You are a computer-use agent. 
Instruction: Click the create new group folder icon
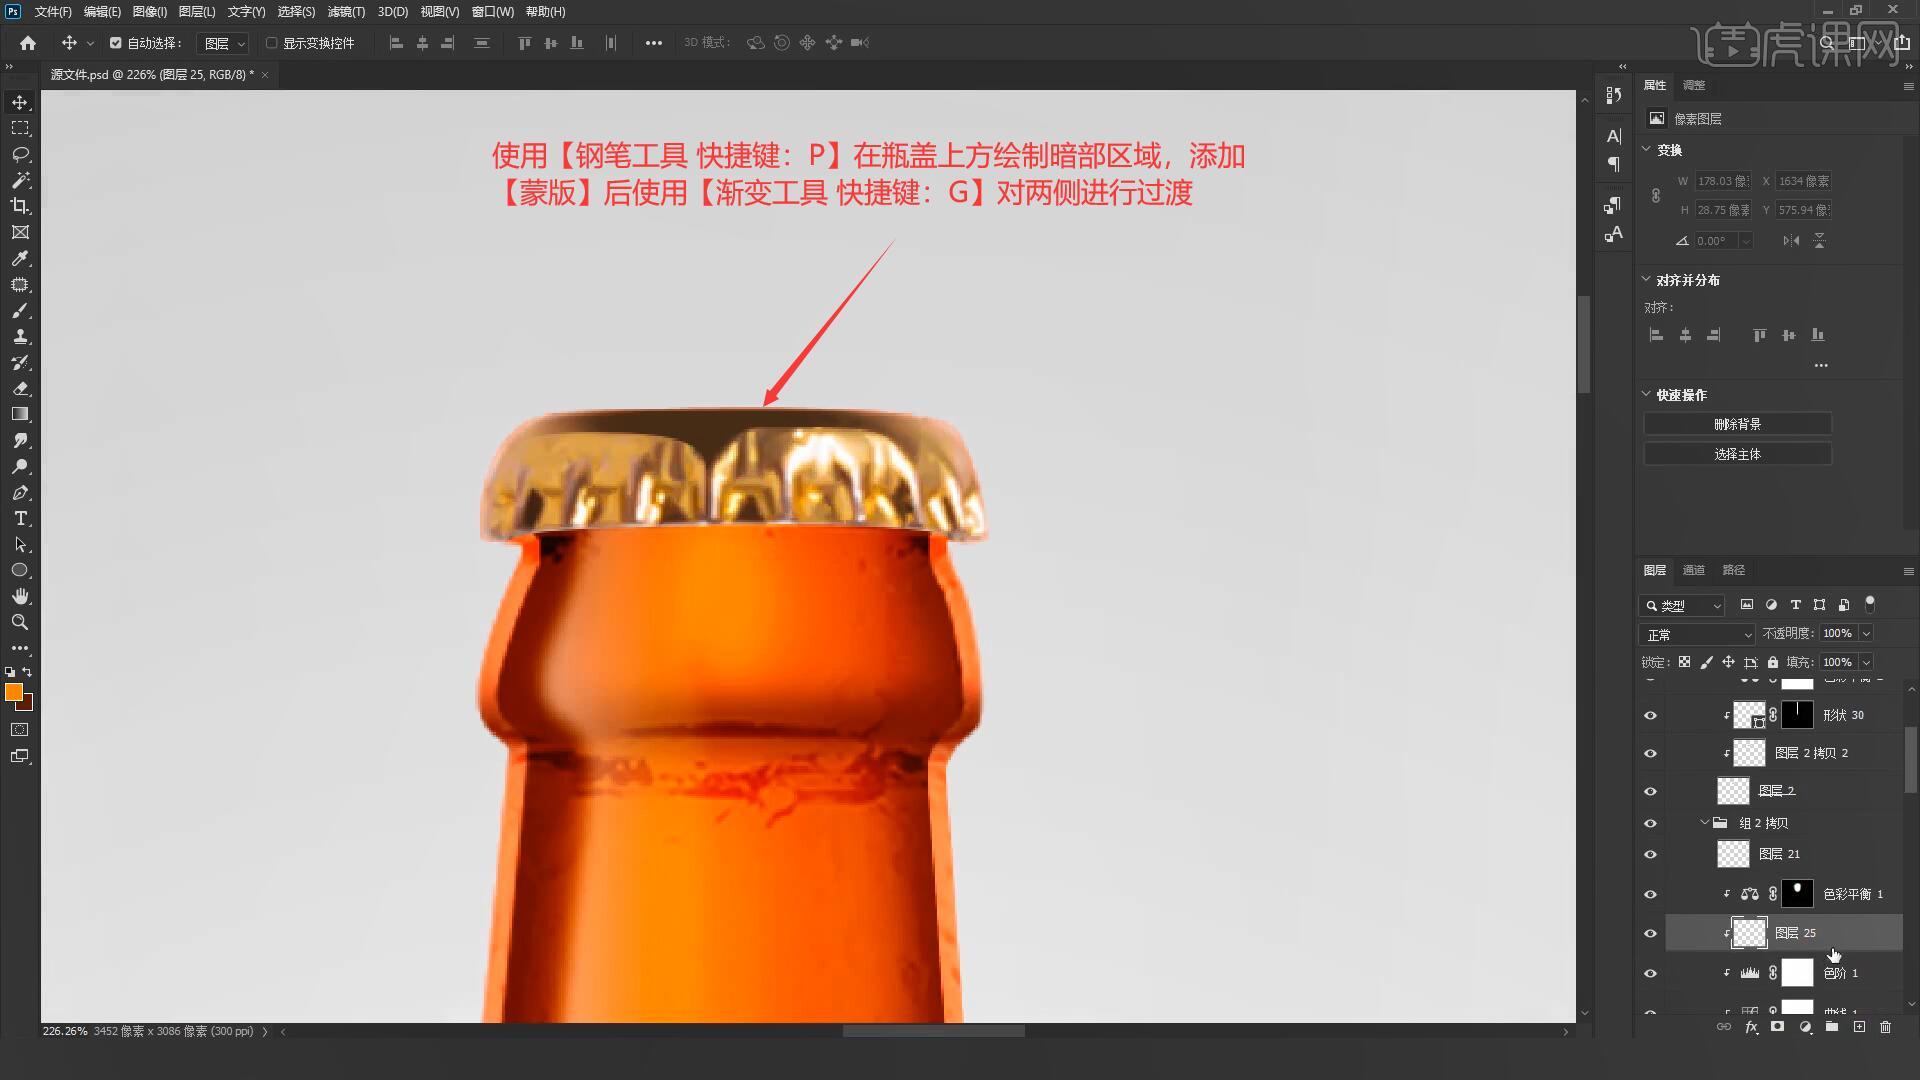1831,1027
